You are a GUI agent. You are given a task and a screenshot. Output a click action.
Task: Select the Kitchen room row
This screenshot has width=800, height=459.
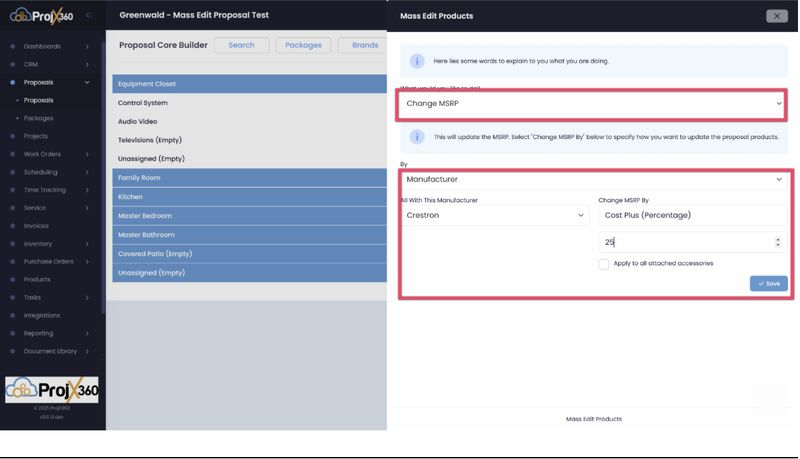tap(249, 197)
